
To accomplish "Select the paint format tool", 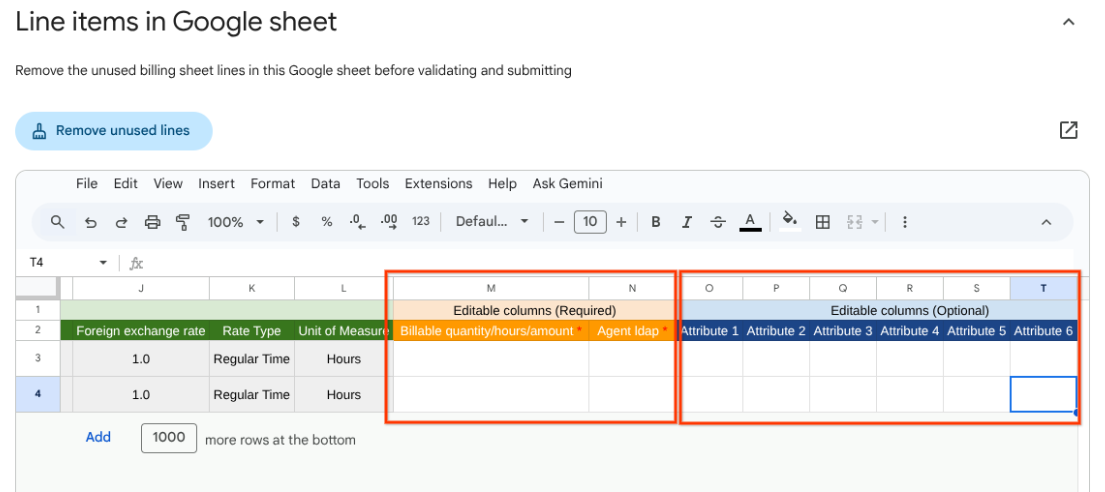I will coord(183,222).
